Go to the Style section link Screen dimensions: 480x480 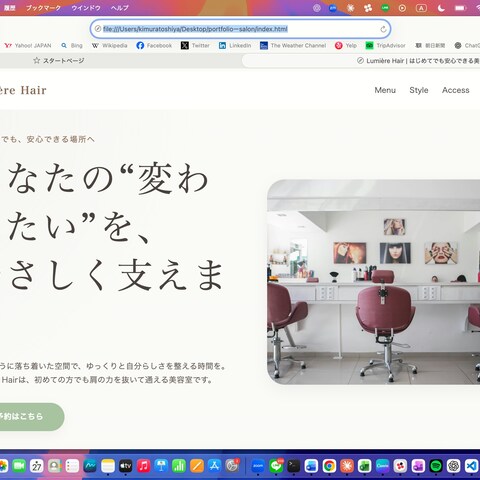pyautogui.click(x=419, y=90)
